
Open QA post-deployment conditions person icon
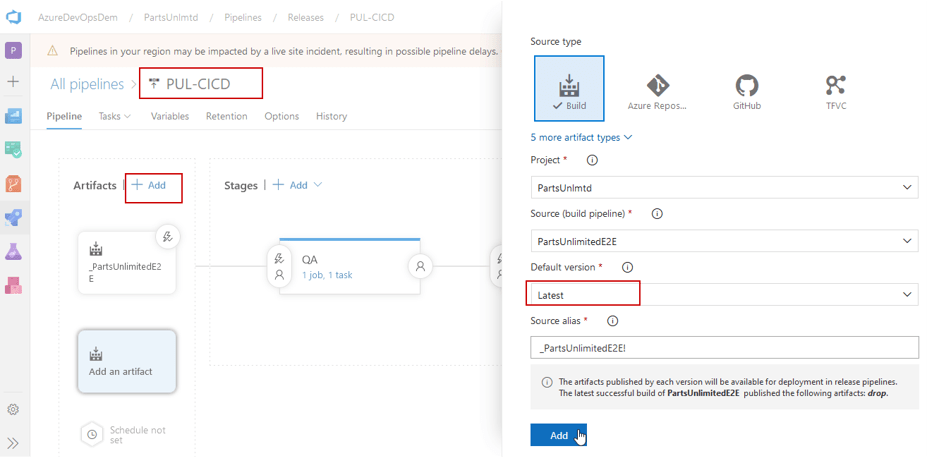421,266
